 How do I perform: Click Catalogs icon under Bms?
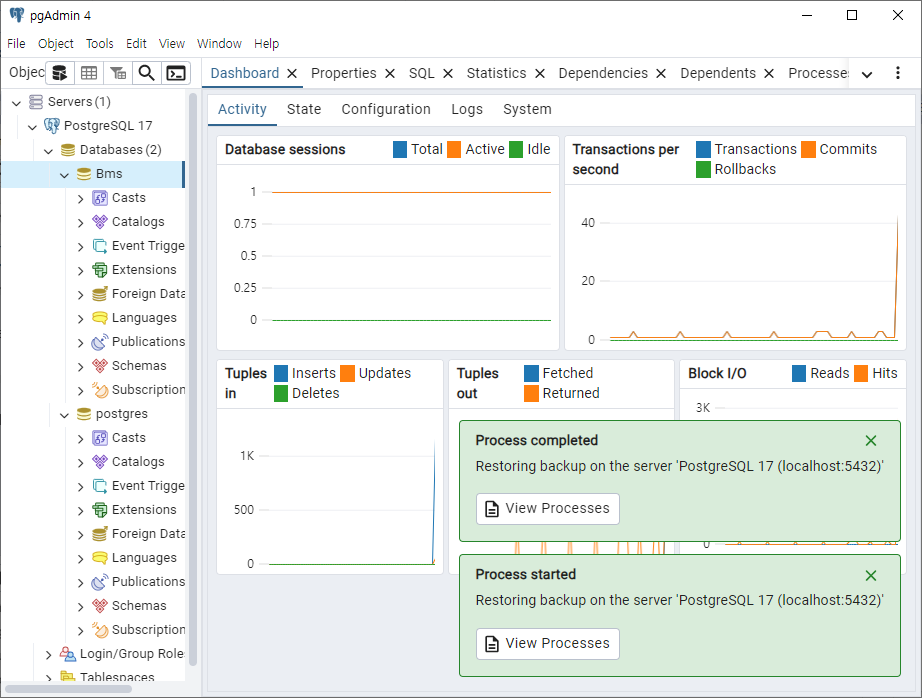click(x=100, y=222)
